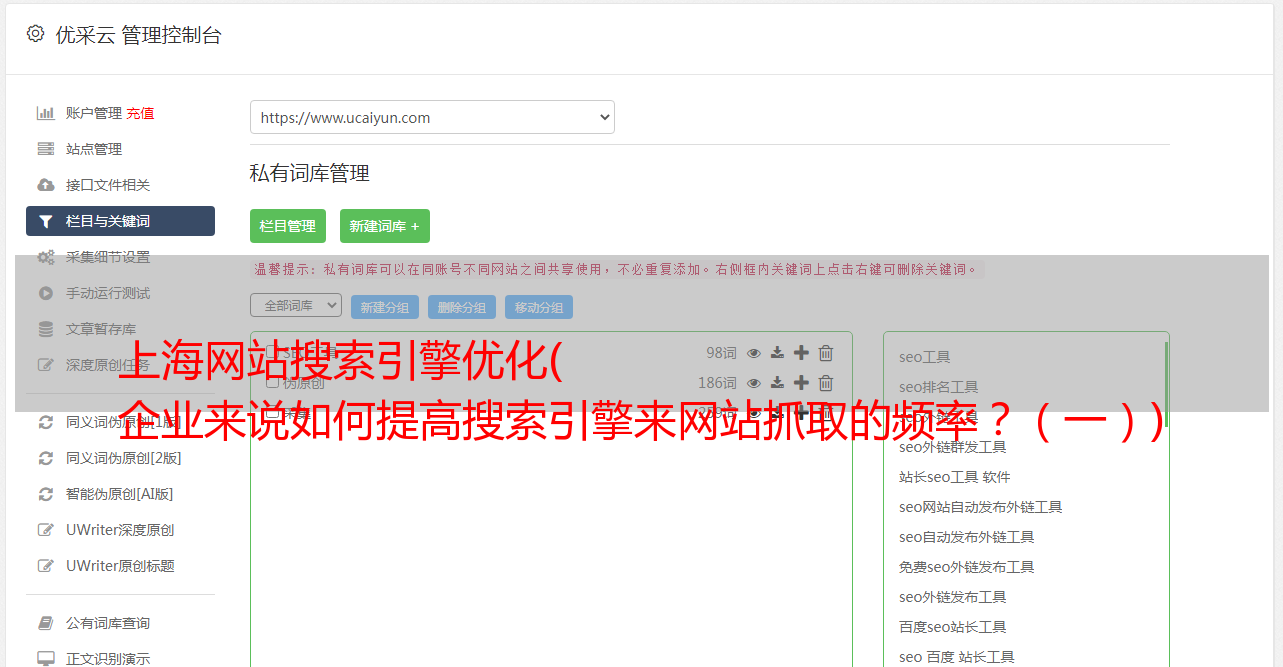Click the 新建分组 button
Screen dimensions: 1283x667
pos(385,307)
